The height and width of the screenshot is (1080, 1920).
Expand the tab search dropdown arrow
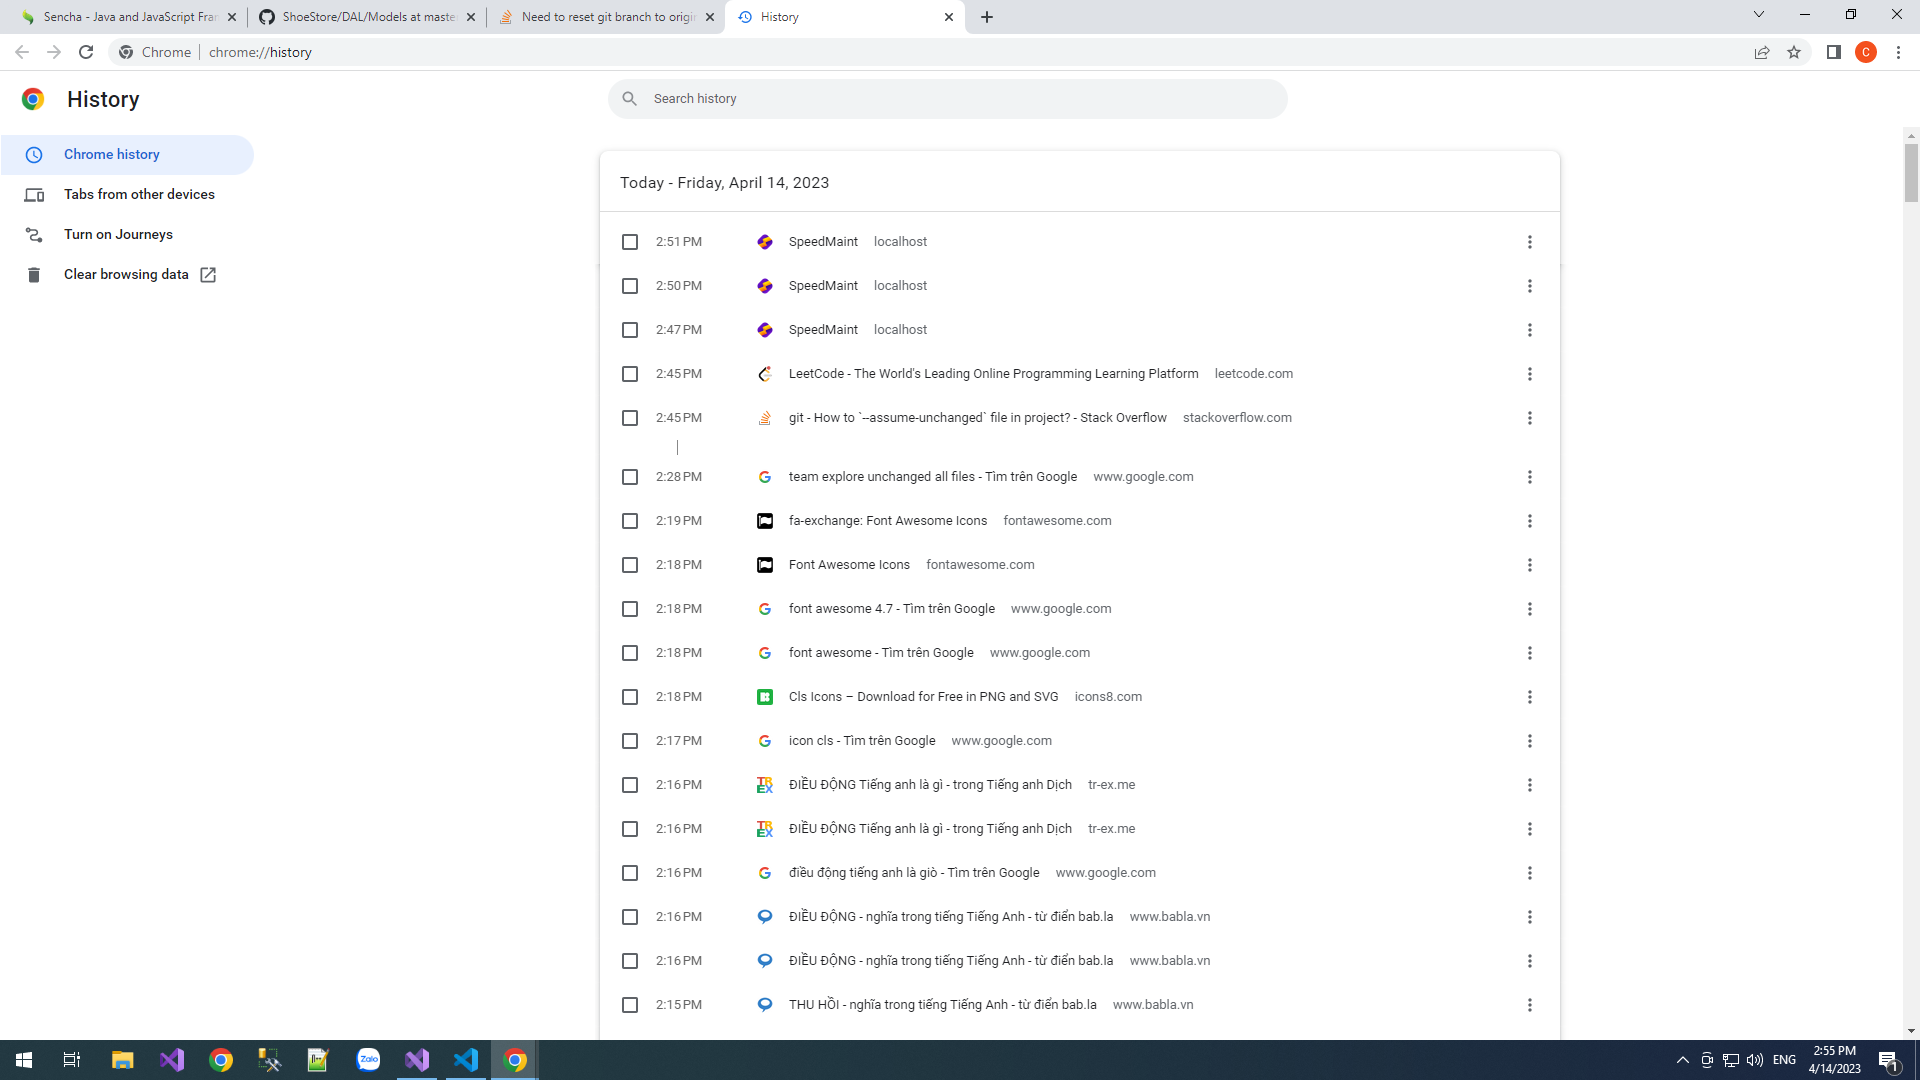tap(1759, 15)
